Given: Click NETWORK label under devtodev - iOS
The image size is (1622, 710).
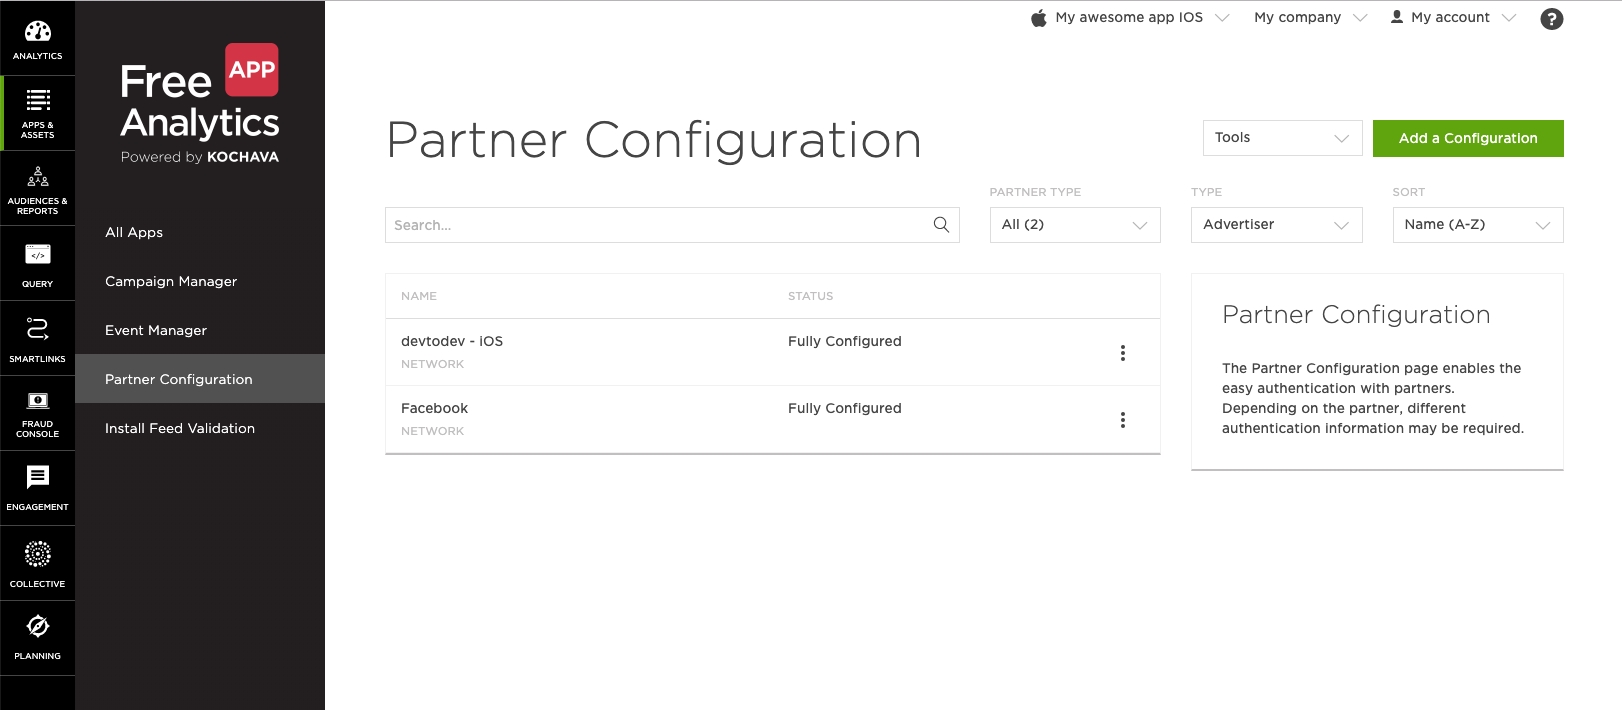Looking at the screenshot, I should (x=432, y=364).
